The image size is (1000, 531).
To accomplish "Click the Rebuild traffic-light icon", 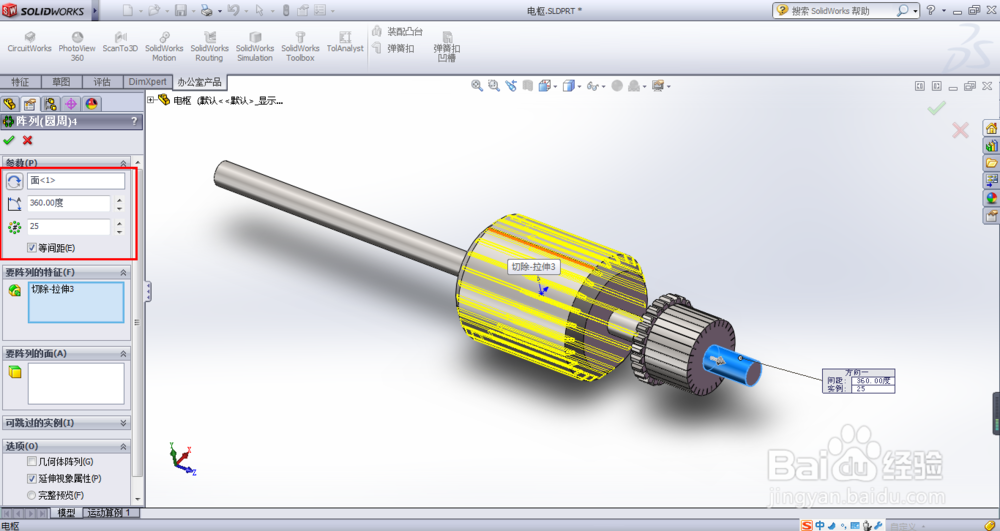I will (286, 10).
